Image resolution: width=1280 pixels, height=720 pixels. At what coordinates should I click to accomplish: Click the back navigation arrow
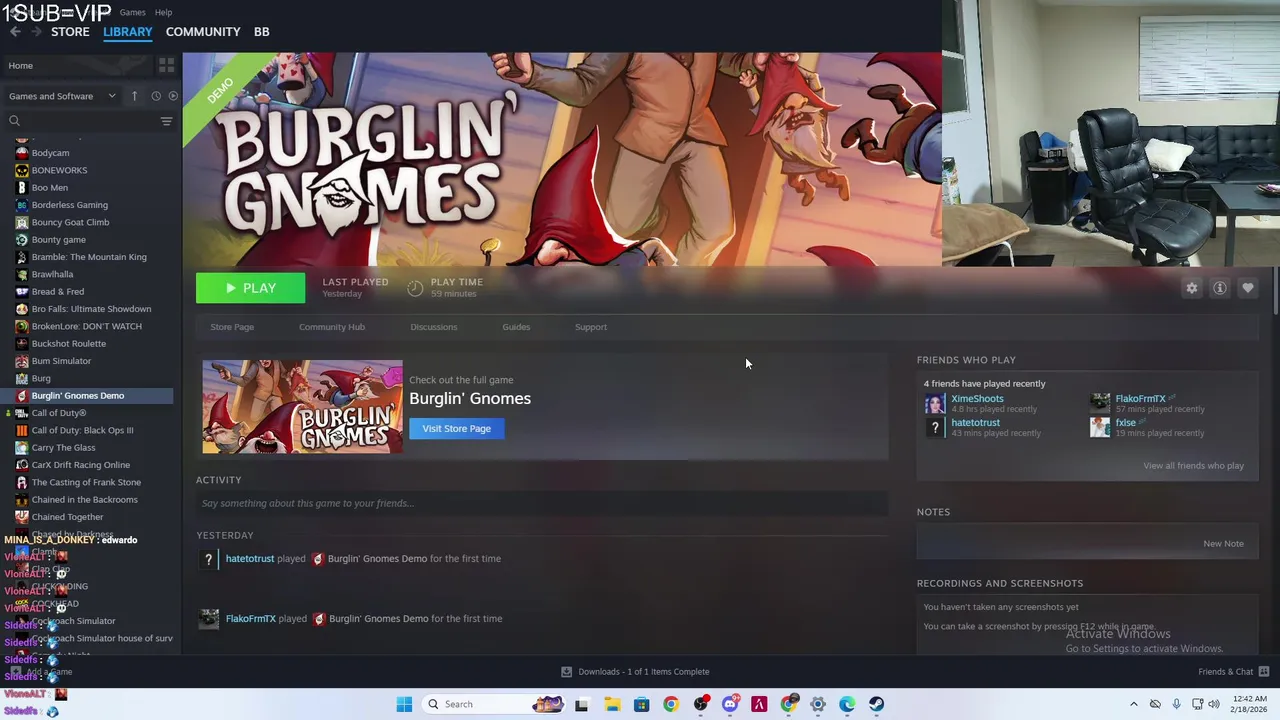15,32
